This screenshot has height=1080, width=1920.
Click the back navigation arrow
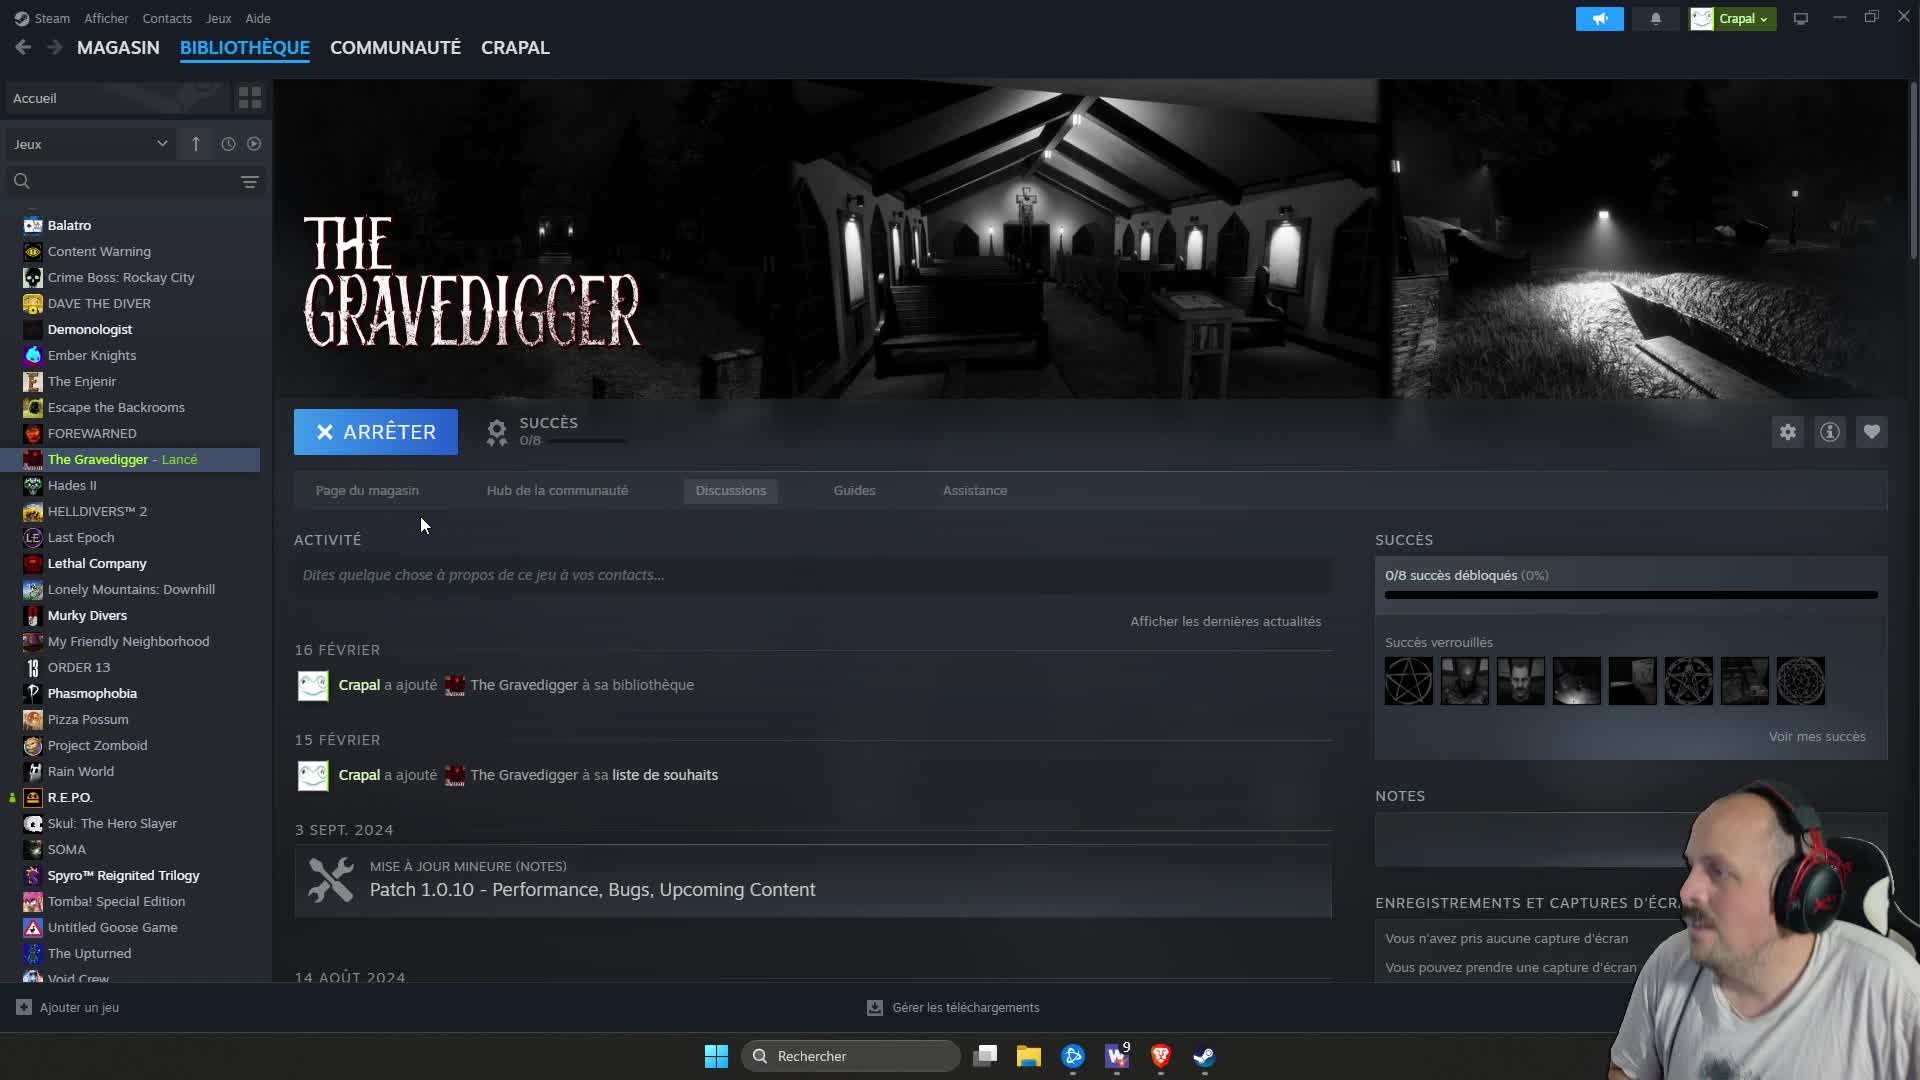[x=23, y=47]
